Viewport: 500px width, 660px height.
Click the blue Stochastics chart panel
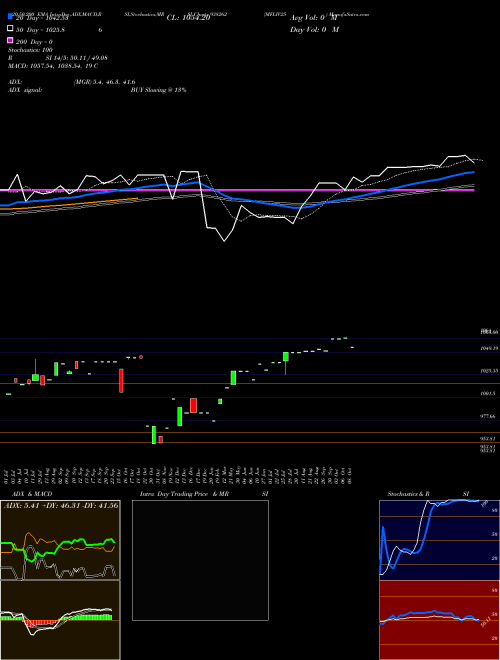point(439,540)
